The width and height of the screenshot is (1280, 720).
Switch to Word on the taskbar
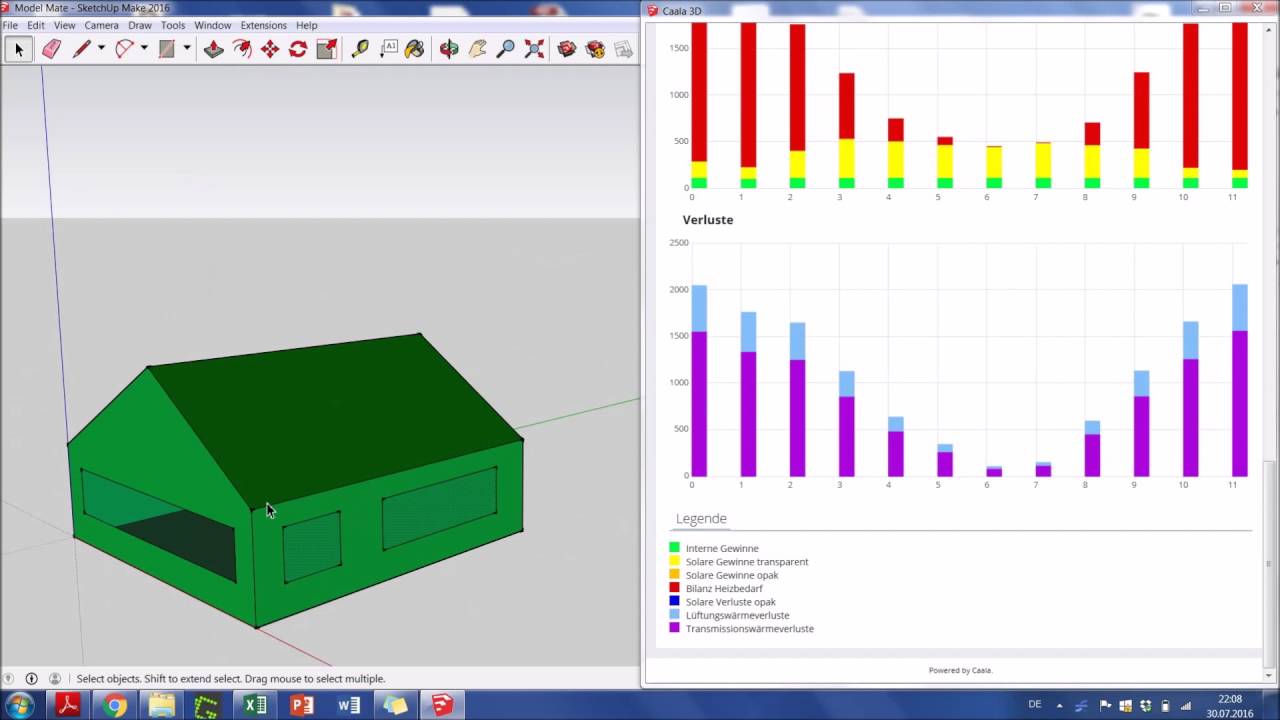tap(348, 705)
